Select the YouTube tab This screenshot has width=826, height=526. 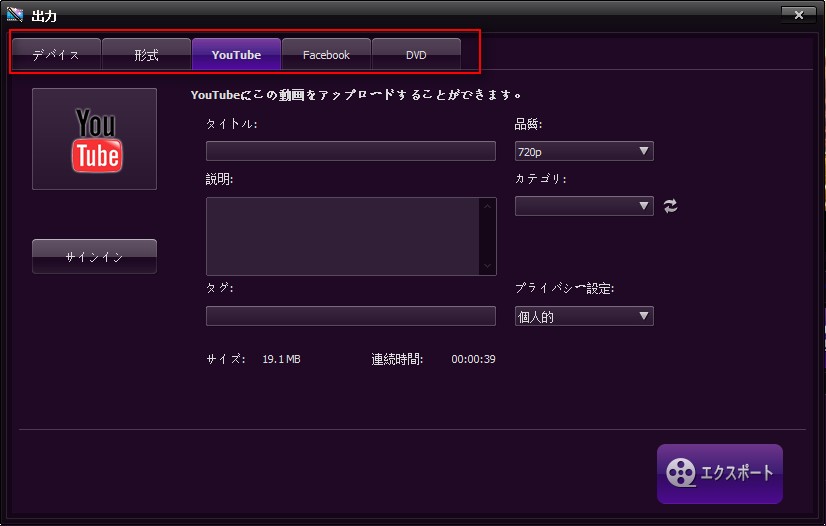tap(237, 54)
